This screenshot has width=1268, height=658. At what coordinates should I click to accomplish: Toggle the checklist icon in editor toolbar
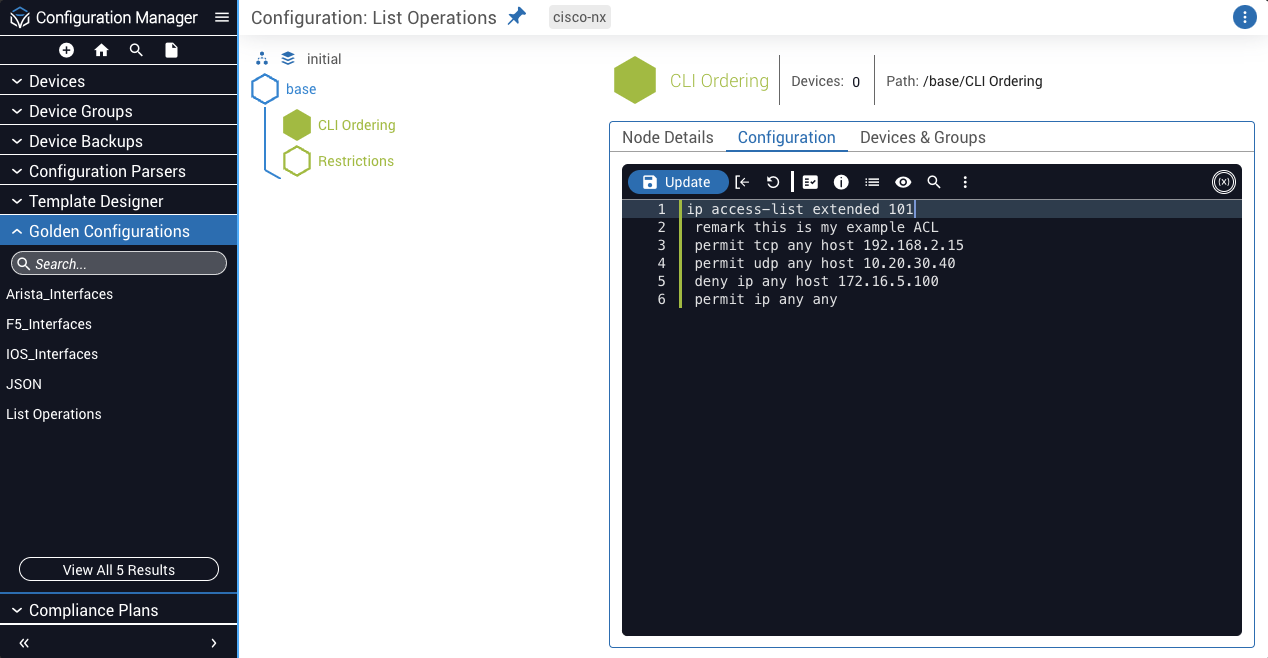coord(810,182)
